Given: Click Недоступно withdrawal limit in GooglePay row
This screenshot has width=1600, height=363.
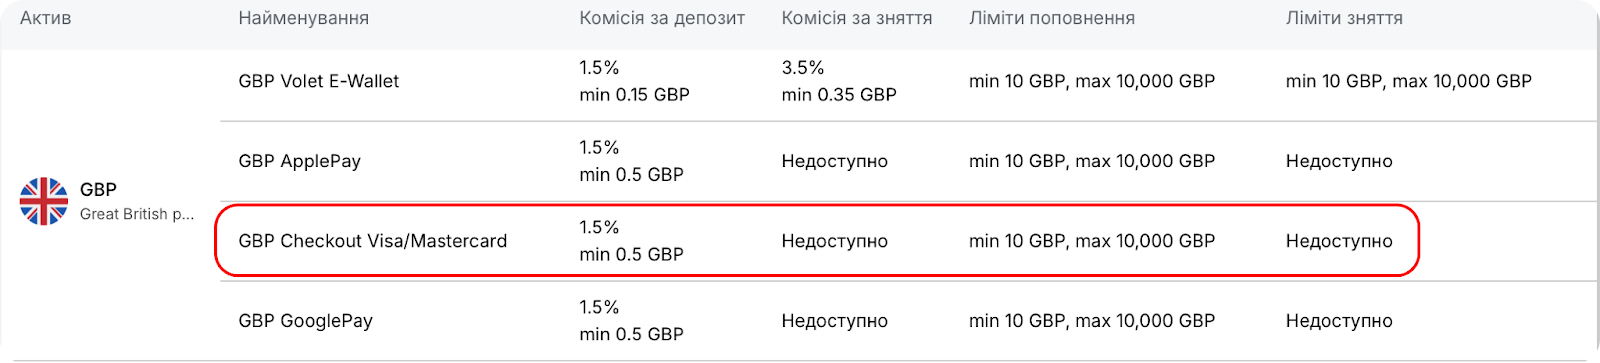Looking at the screenshot, I should coord(1338,321).
